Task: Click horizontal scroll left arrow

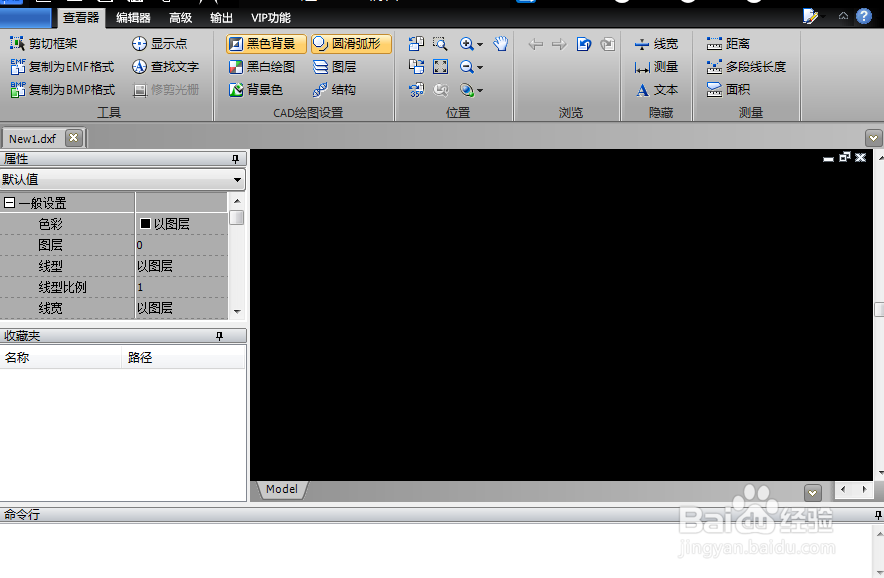Action: tap(843, 489)
